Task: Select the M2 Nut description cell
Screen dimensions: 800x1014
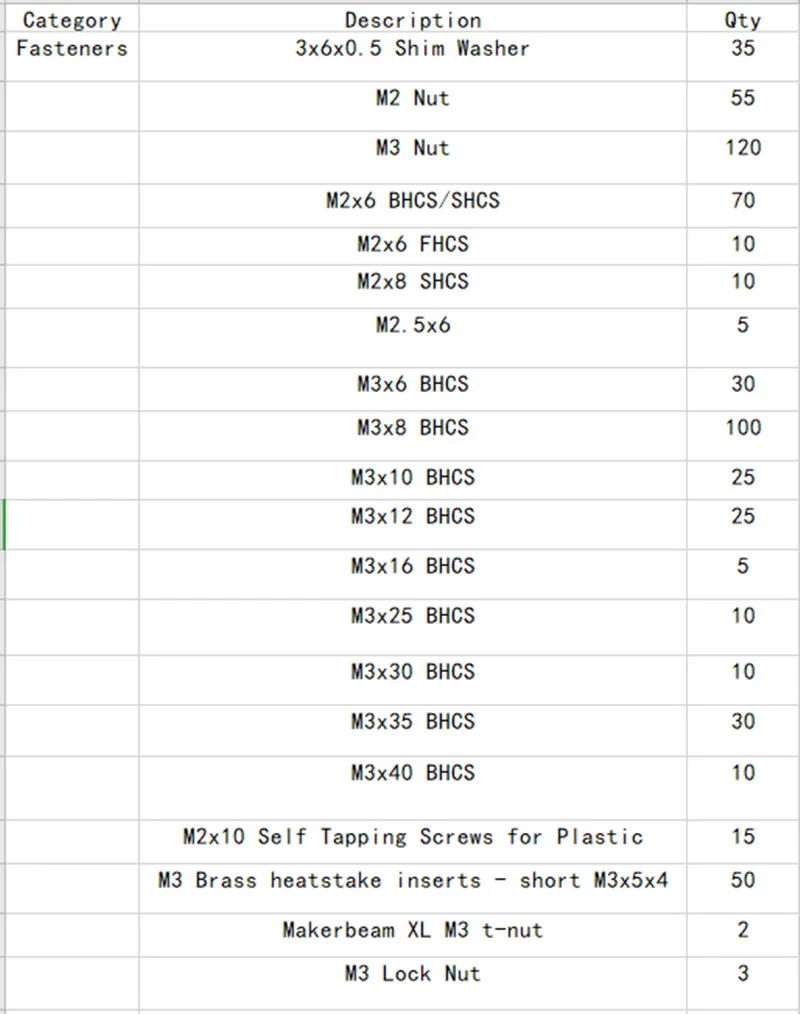Action: point(413,106)
